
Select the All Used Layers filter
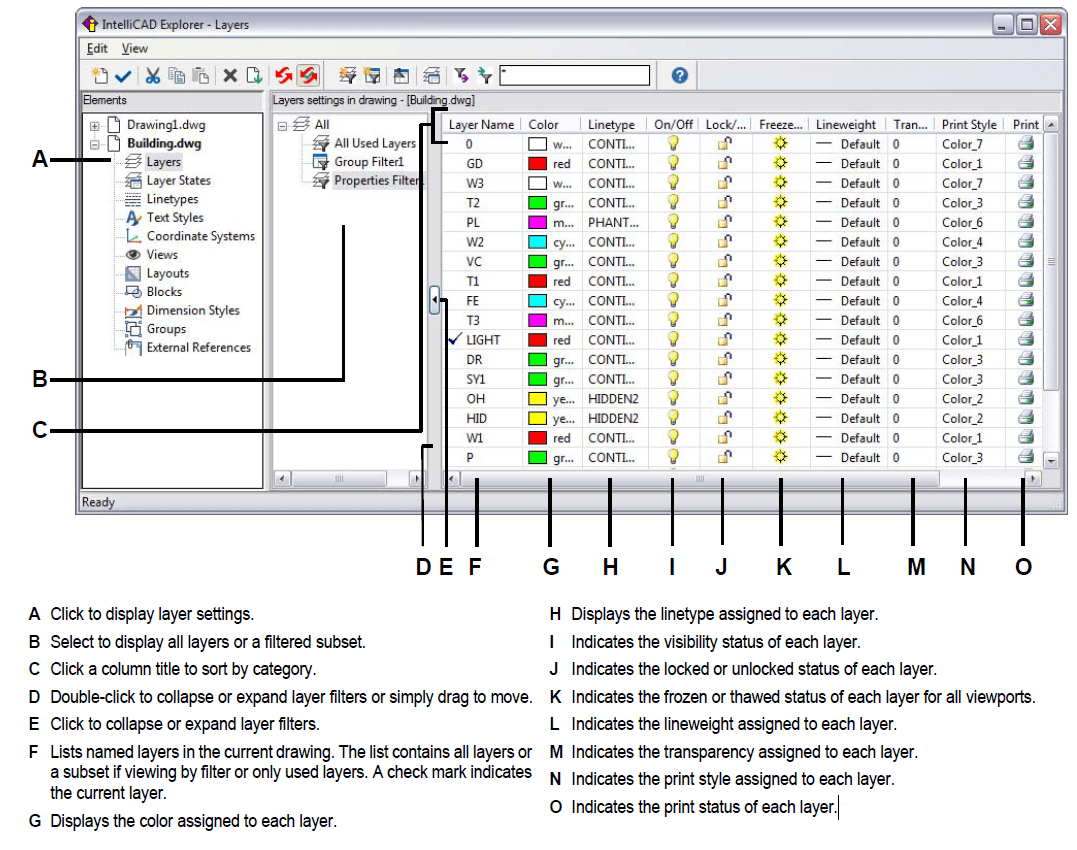click(375, 143)
